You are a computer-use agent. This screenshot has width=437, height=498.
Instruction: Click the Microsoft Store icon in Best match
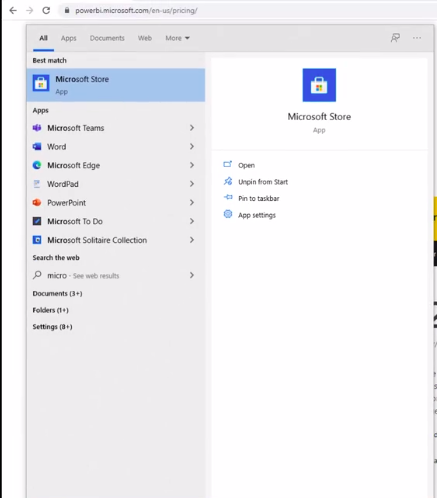click(x=41, y=83)
